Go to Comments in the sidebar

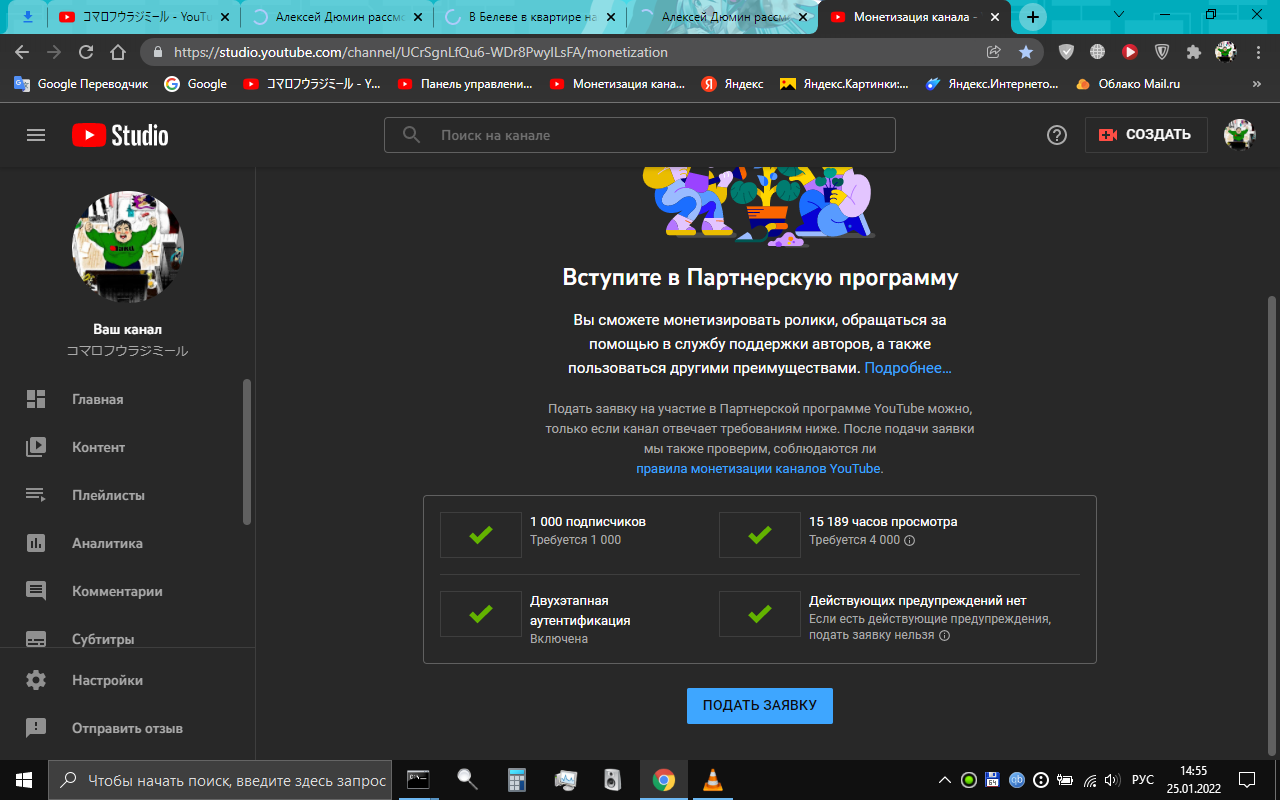coord(117,591)
